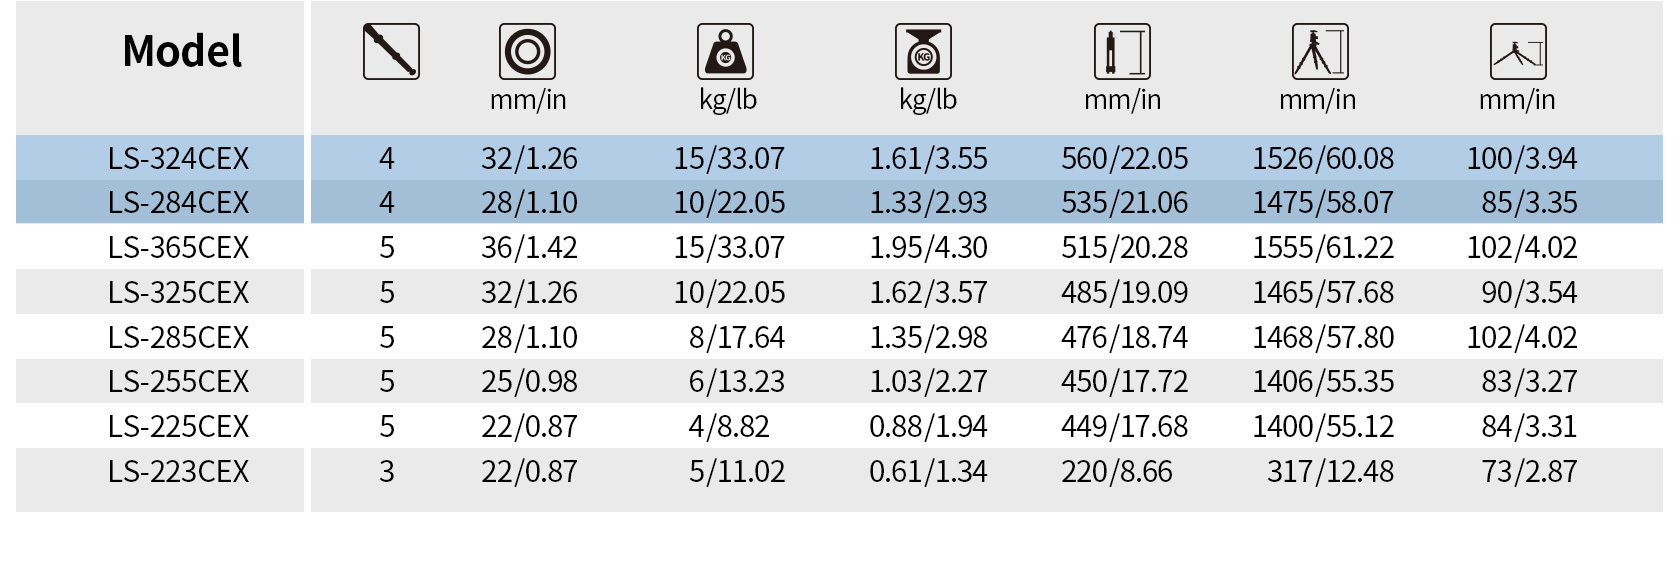Choose the LS-285CEX model label
This screenshot has height=575, width=1680.
[178, 337]
